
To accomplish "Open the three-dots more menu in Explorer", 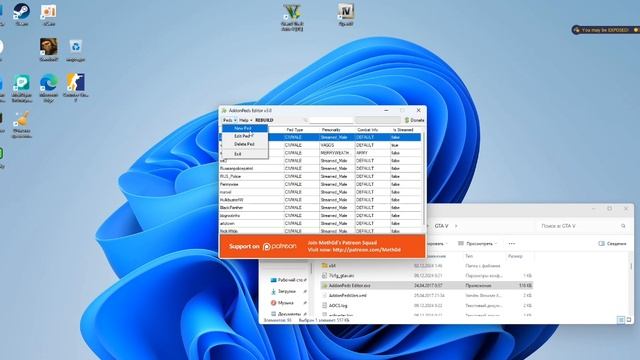I will (x=512, y=244).
